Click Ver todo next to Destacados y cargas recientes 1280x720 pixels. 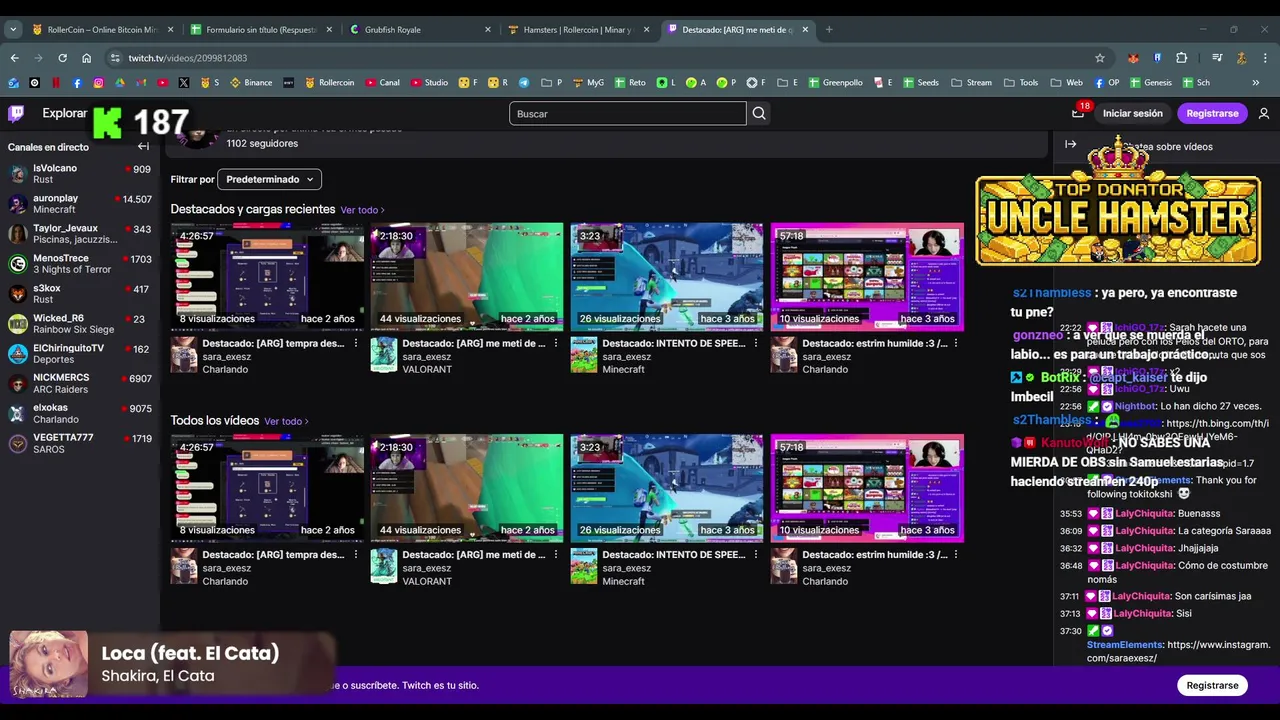click(362, 210)
